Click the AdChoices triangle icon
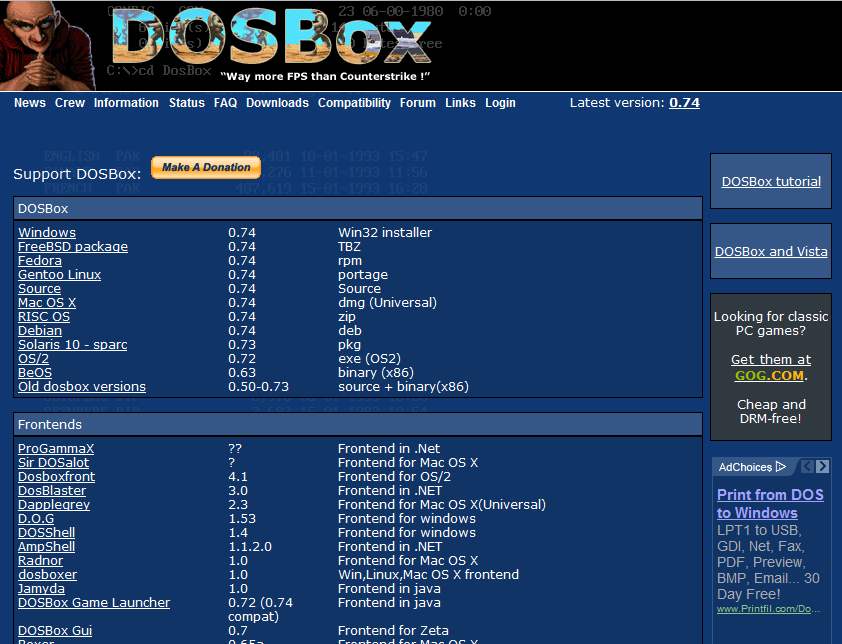This screenshot has width=842, height=644. pos(781,467)
